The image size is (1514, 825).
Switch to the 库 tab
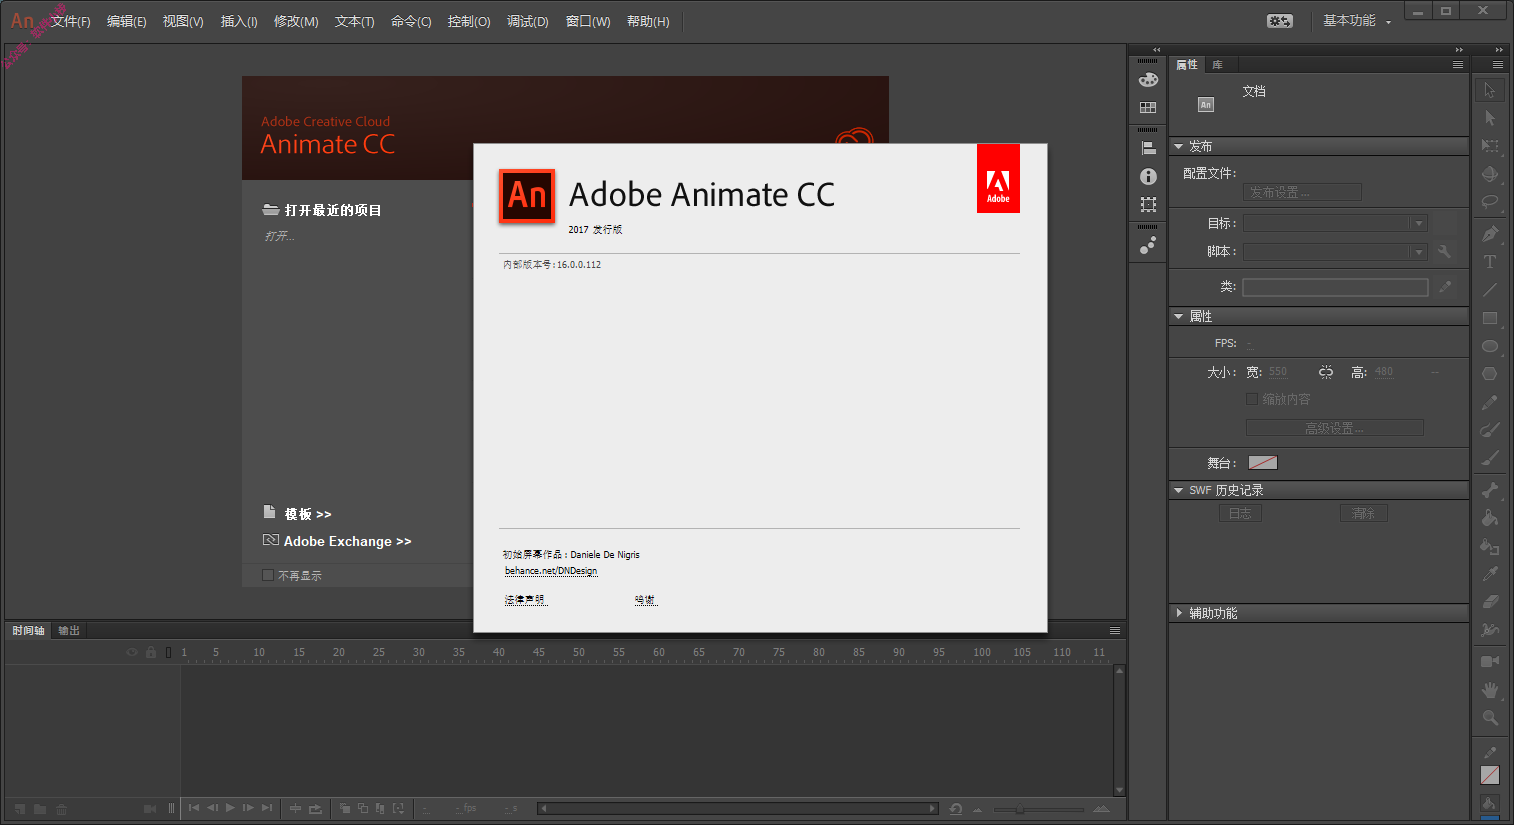pos(1217,65)
